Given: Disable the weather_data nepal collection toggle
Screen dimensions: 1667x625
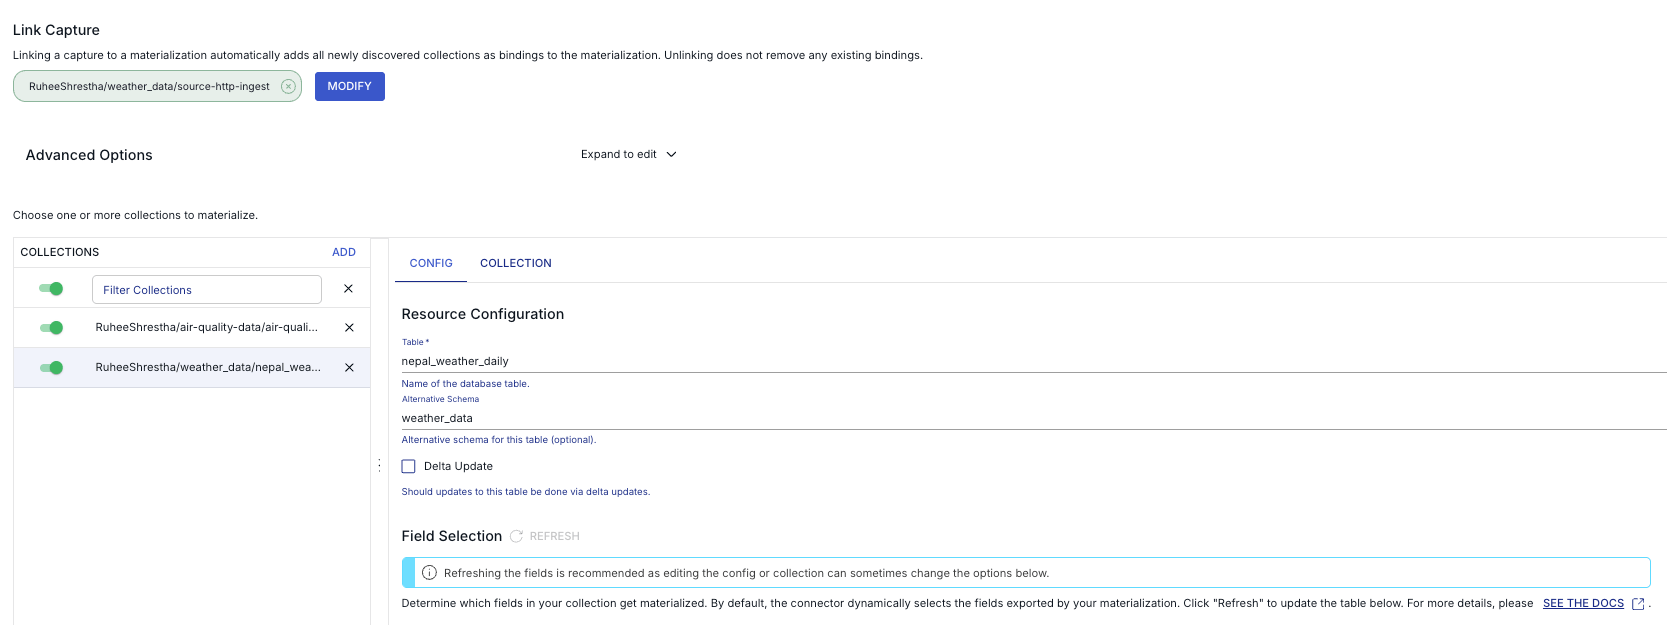Looking at the screenshot, I should (x=51, y=368).
